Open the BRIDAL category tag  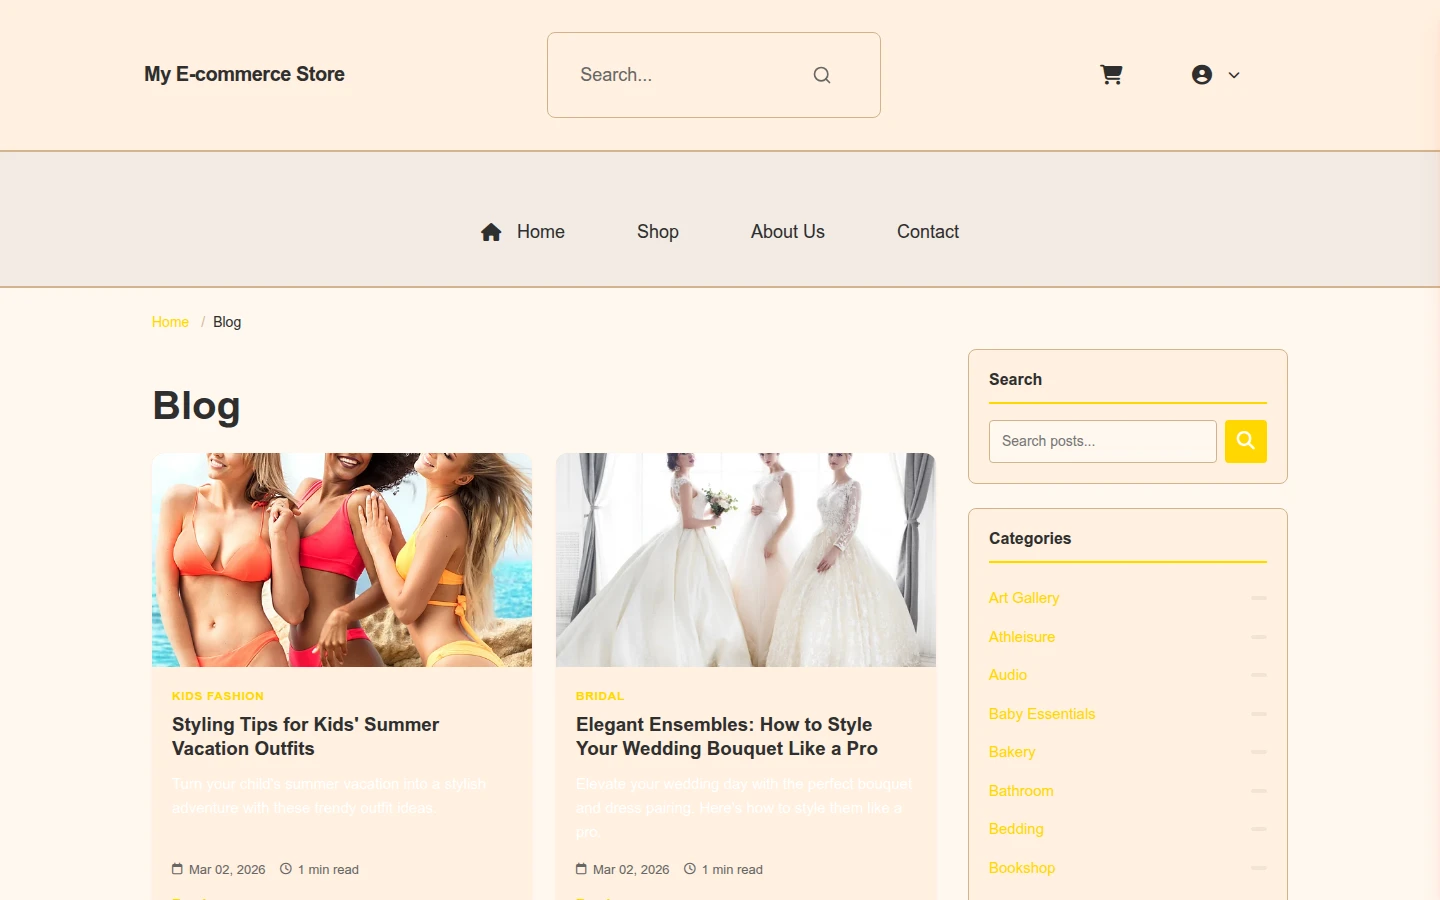pyautogui.click(x=600, y=696)
